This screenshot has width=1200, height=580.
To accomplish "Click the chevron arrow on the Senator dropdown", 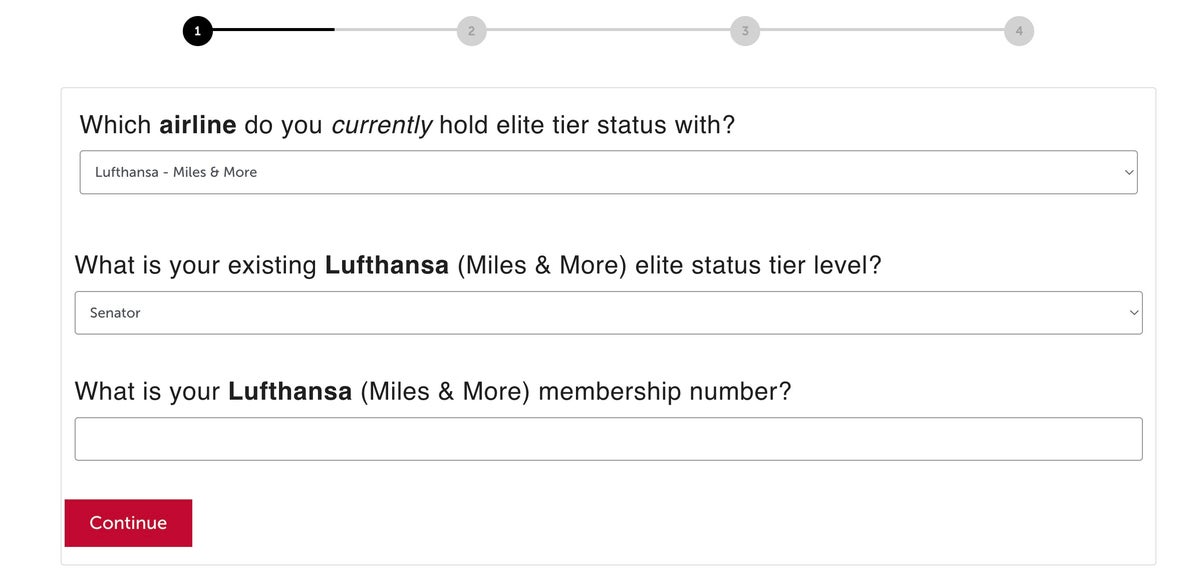I will point(1134,313).
